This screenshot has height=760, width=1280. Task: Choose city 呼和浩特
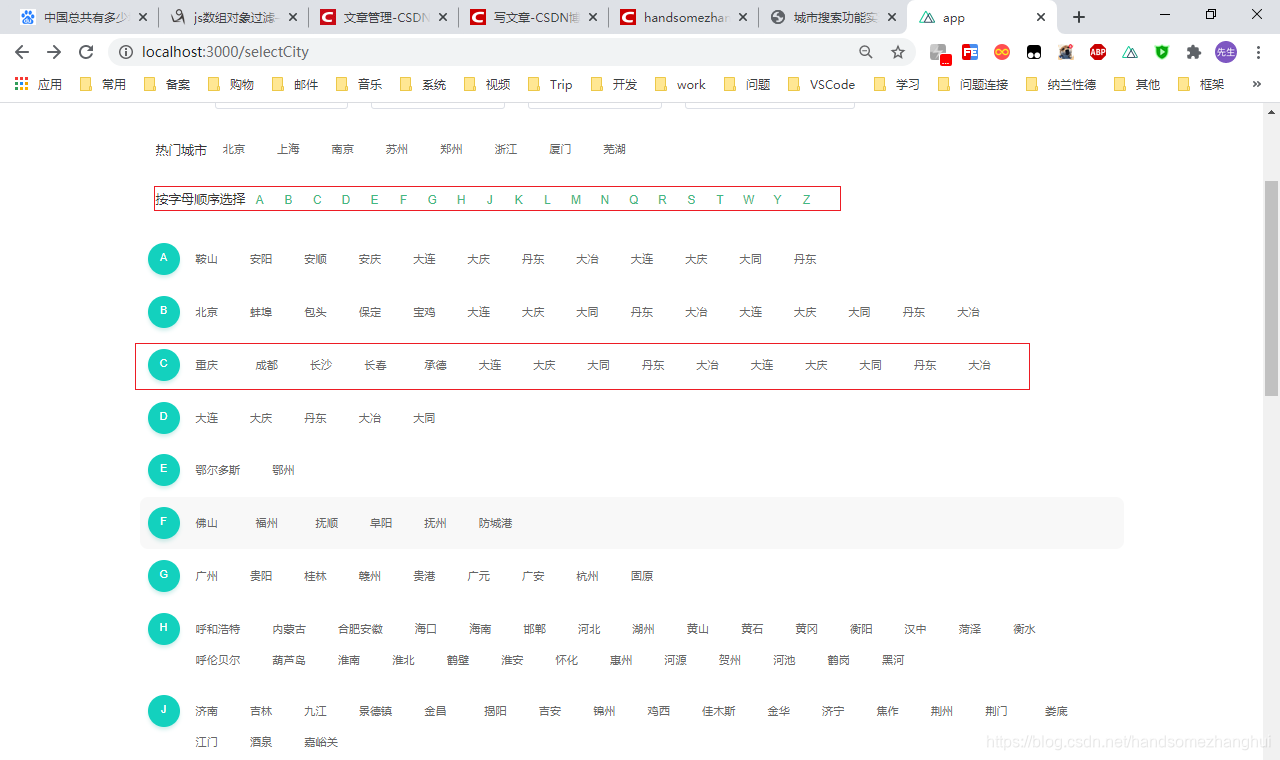(x=218, y=629)
